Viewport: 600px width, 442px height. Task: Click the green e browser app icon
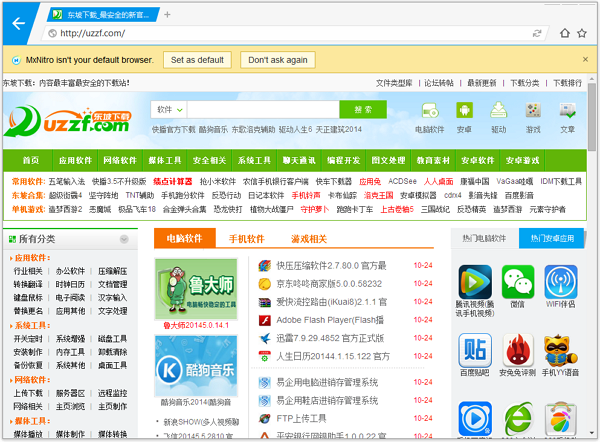[518, 418]
